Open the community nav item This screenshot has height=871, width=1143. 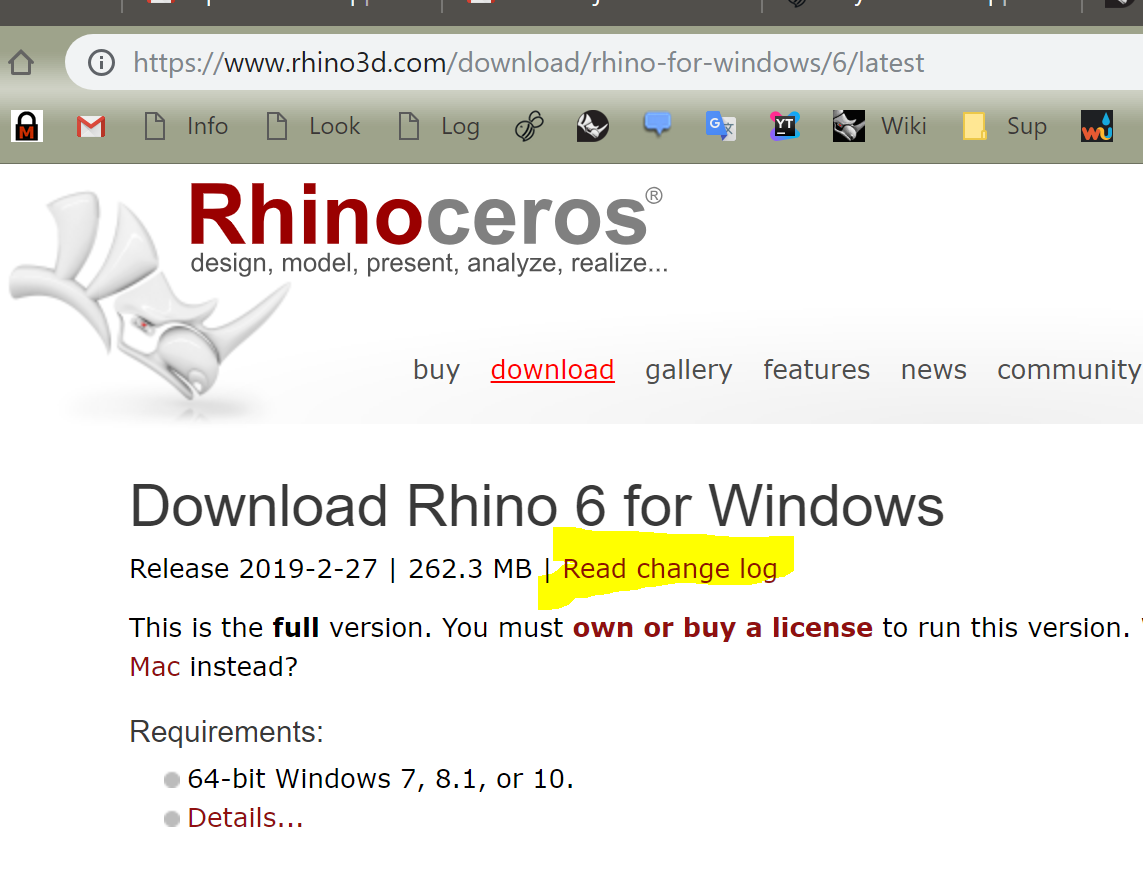coord(1069,370)
